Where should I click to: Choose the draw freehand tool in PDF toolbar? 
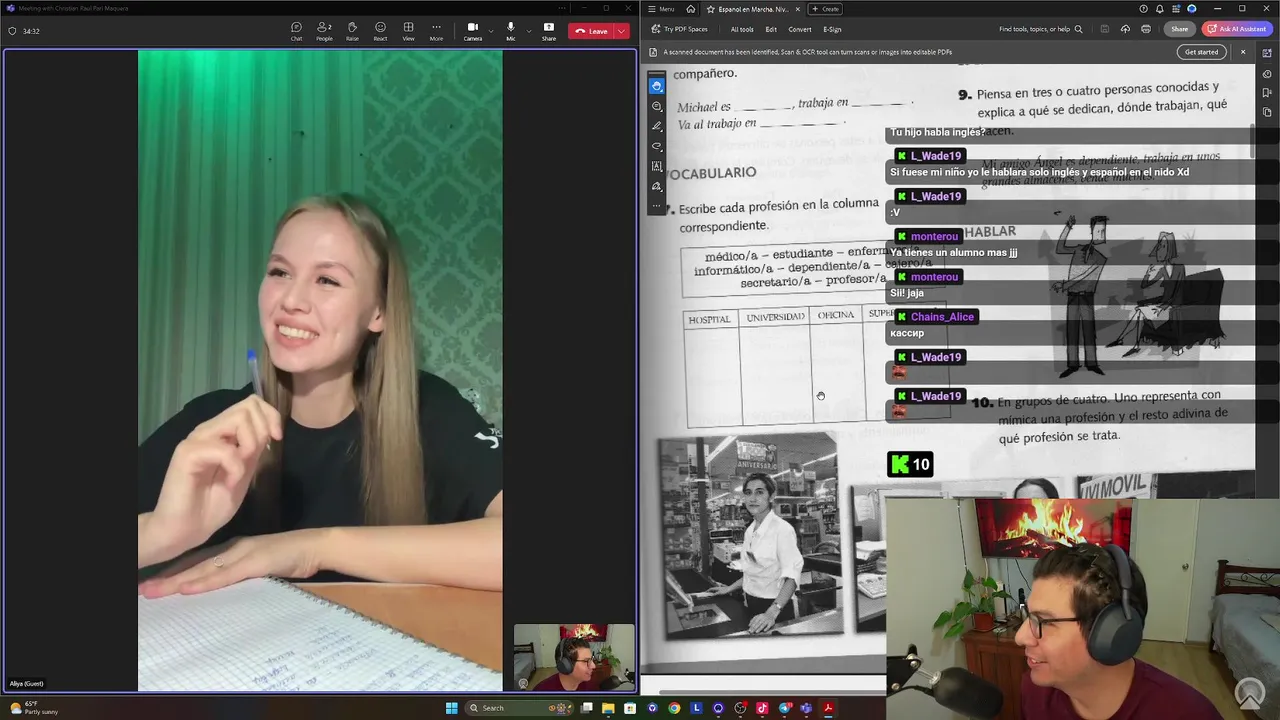[x=657, y=146]
